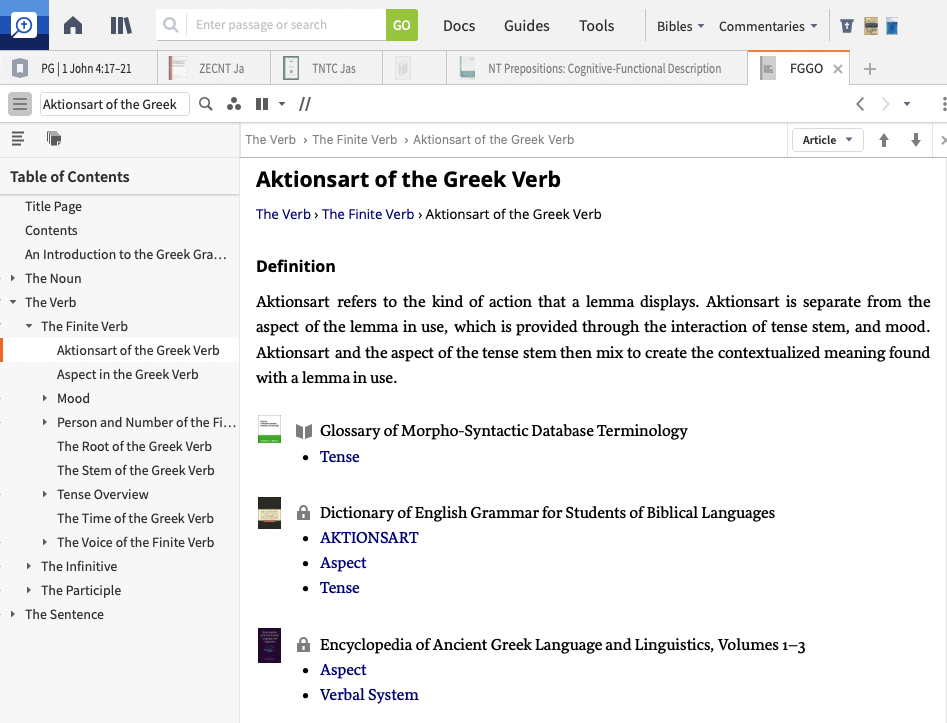
Task: Open the history dropdown arrow
Action: click(907, 104)
